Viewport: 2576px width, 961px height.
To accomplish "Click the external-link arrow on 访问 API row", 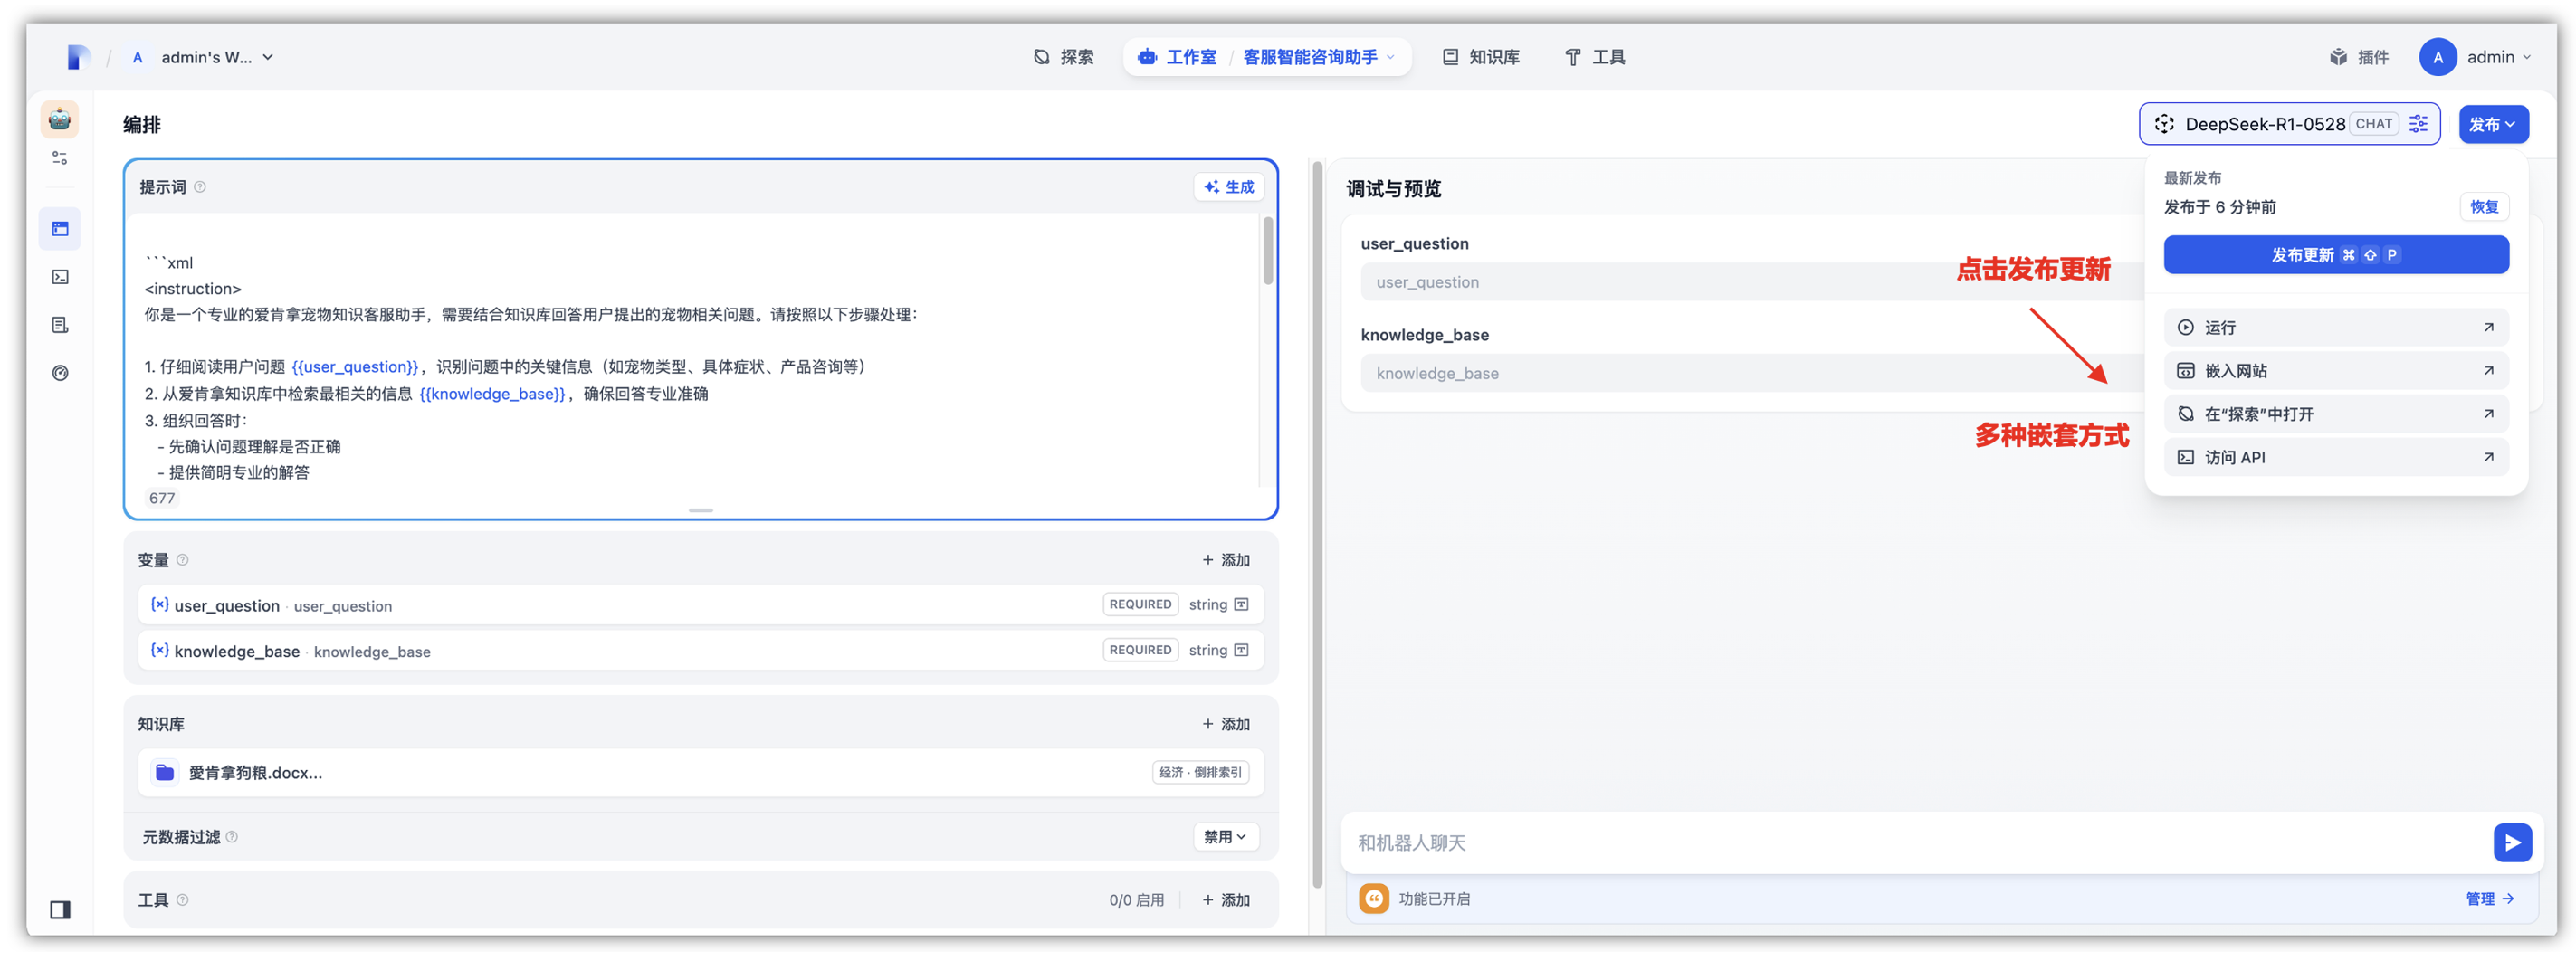I will [2488, 457].
